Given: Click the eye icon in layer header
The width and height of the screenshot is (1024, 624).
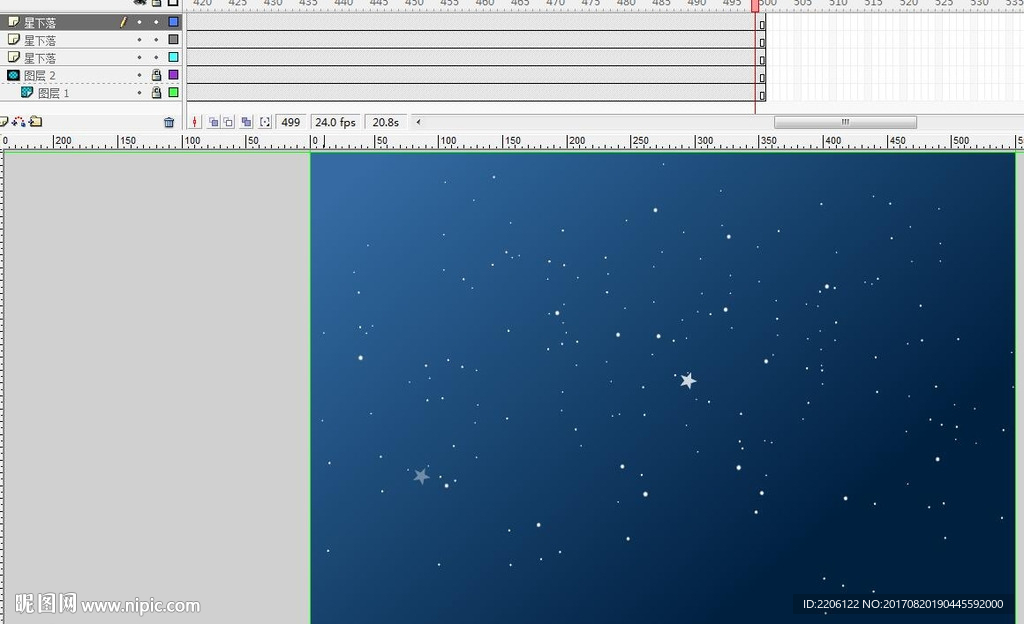Looking at the screenshot, I should coord(140,3).
